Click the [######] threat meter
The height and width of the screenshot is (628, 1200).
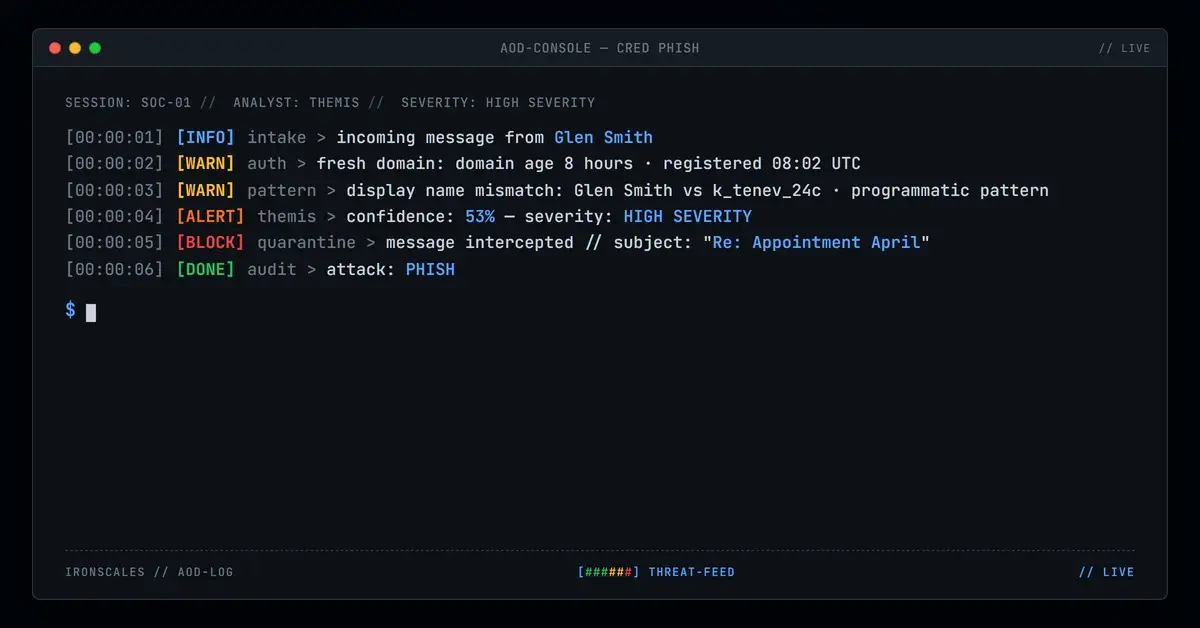point(608,572)
